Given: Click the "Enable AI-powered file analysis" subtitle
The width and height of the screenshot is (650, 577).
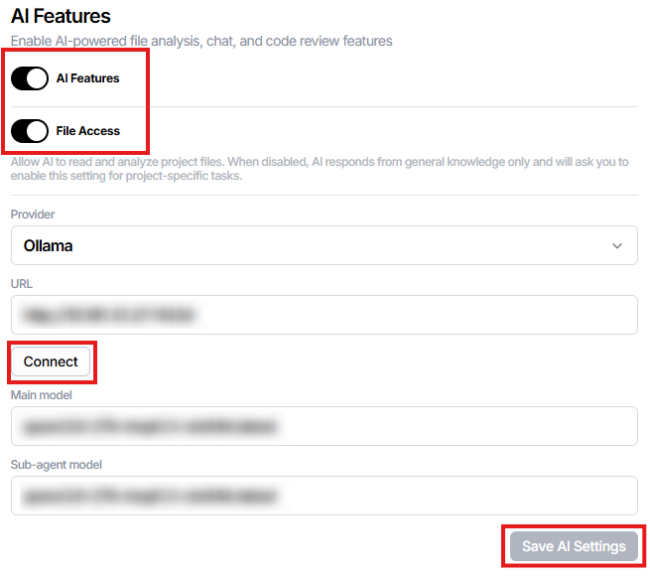Looking at the screenshot, I should tap(201, 41).
